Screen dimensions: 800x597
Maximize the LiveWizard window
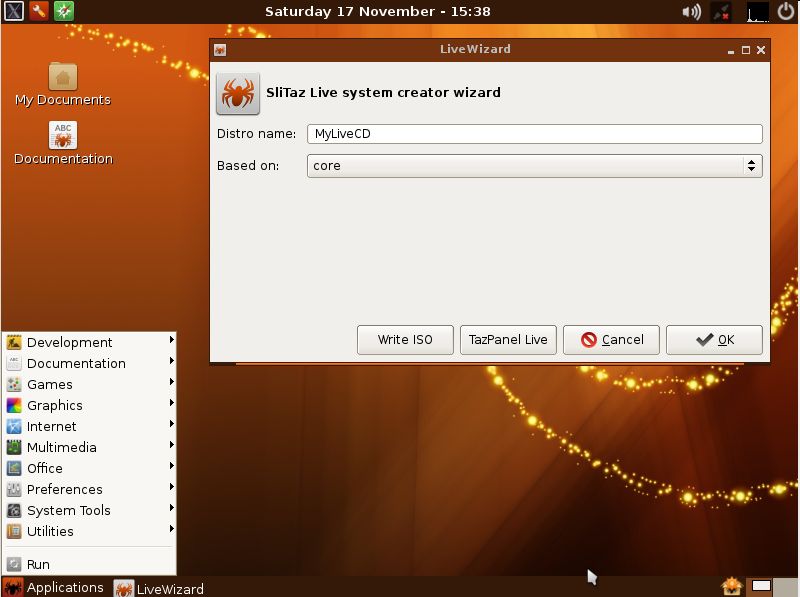746,50
